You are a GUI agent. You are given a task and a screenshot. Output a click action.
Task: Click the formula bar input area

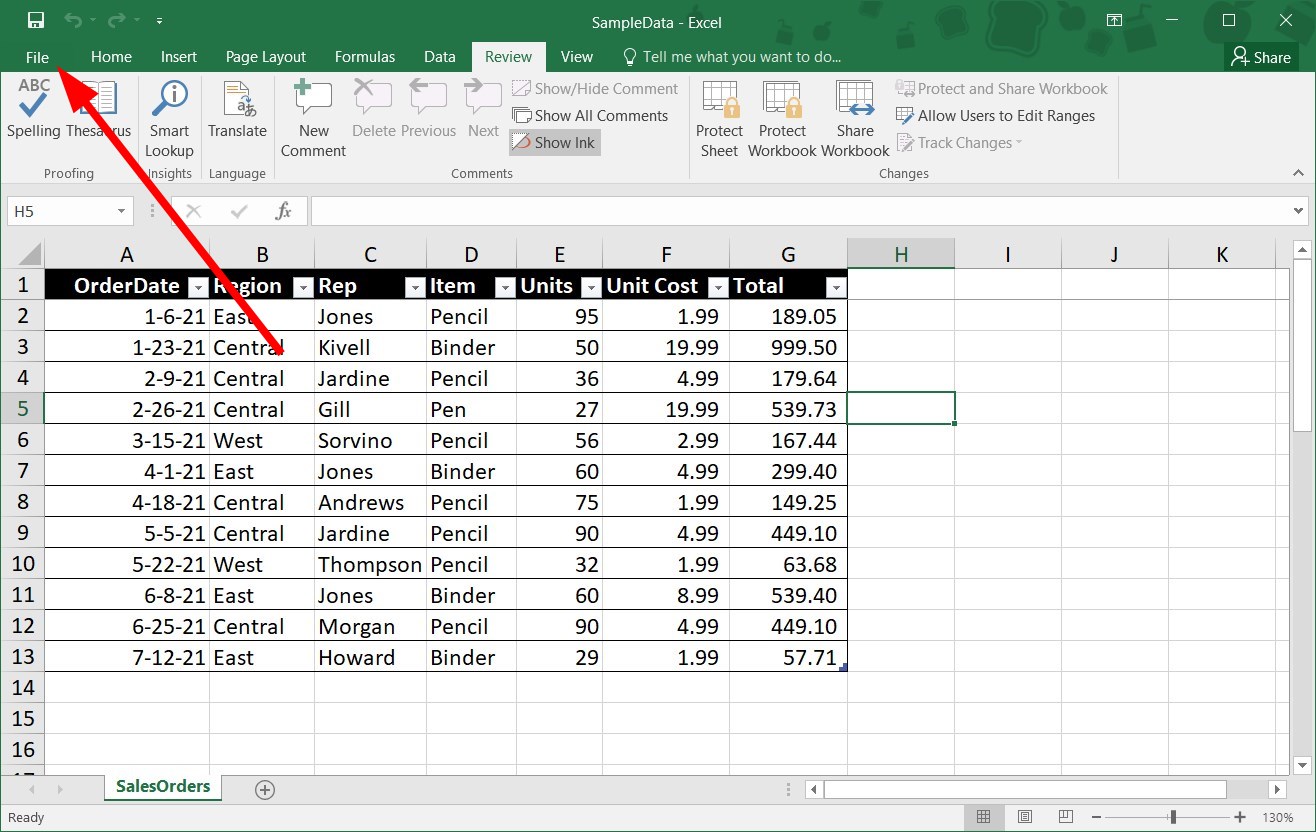click(x=800, y=211)
